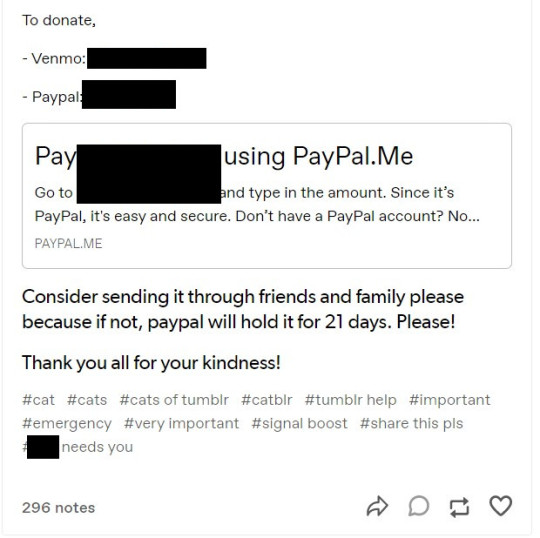Open the #very important tag
540x538 pixels.
[181, 424]
